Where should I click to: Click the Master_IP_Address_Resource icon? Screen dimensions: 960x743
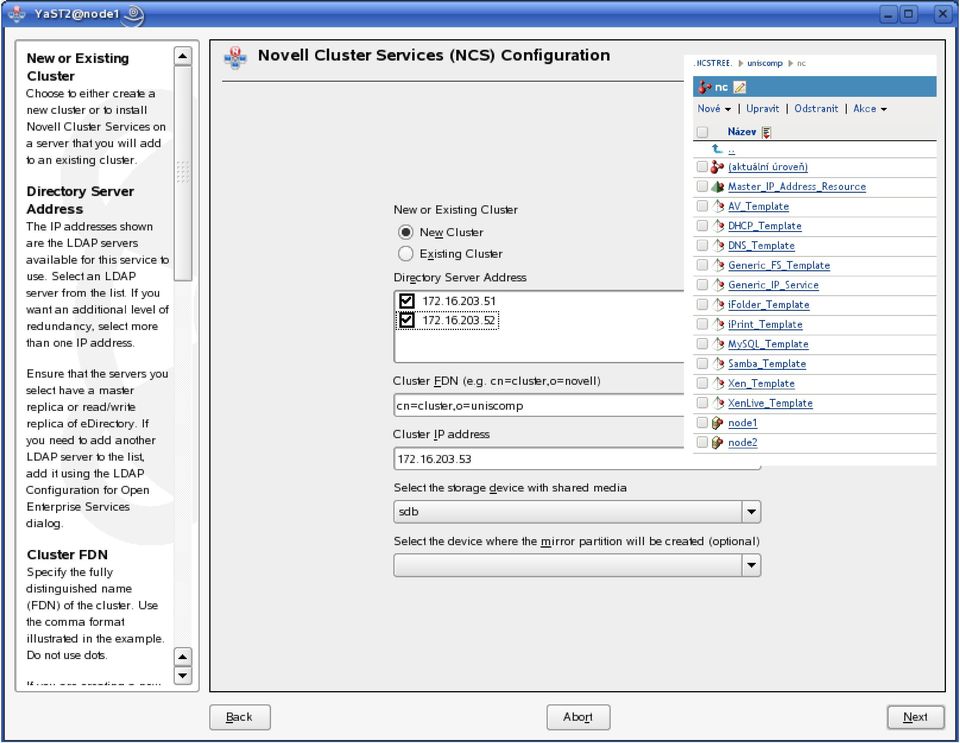point(717,187)
